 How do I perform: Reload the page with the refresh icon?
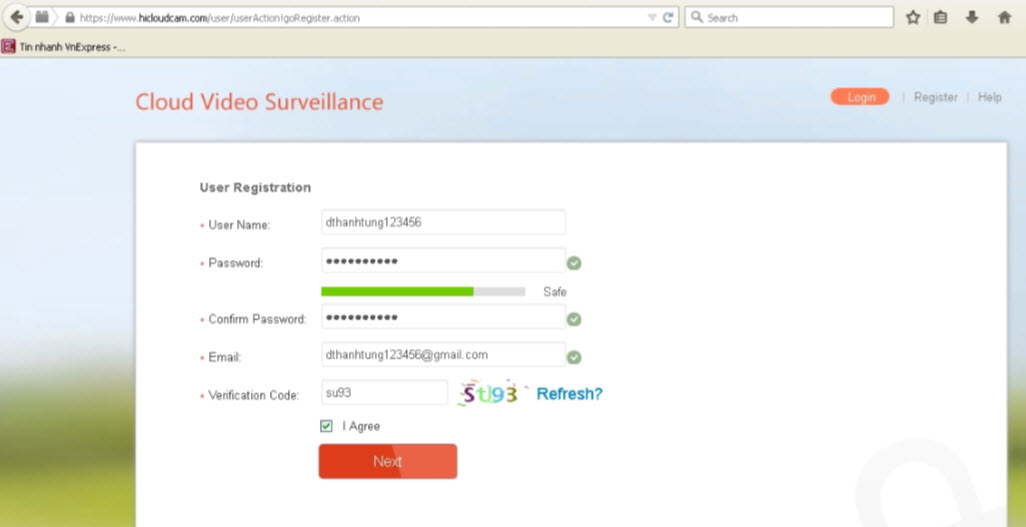coord(668,17)
